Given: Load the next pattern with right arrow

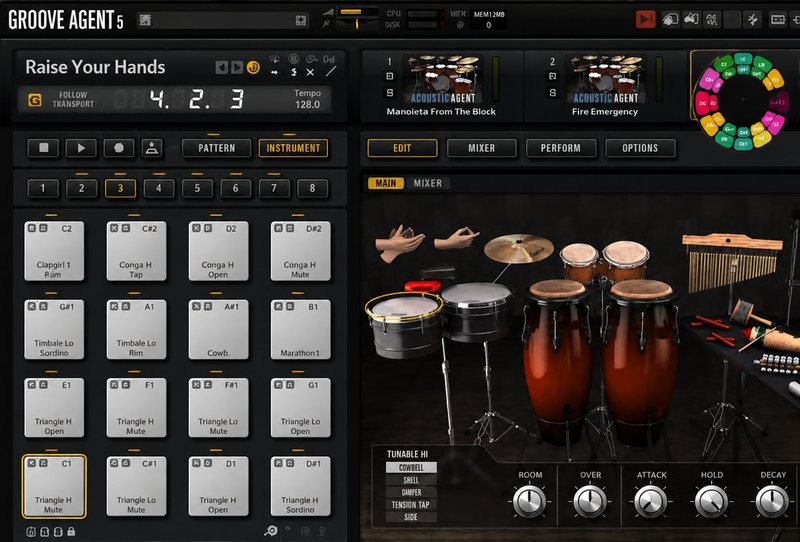Looking at the screenshot, I should pyautogui.click(x=237, y=67).
